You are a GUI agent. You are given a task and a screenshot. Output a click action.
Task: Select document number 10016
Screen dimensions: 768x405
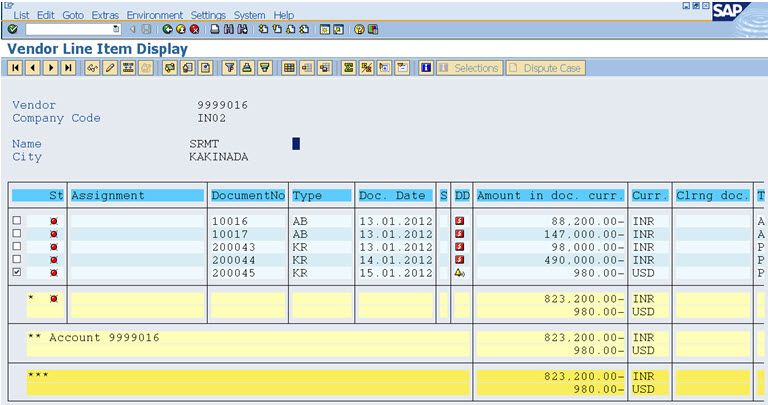pyautogui.click(x=230, y=221)
